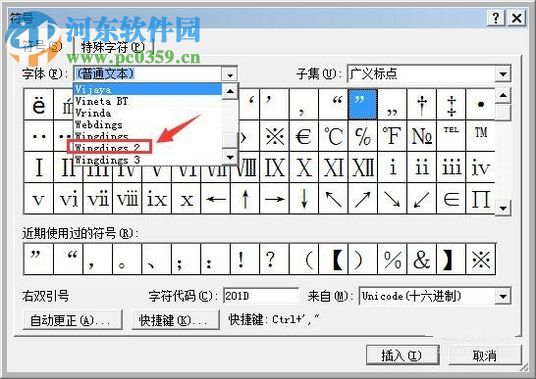Choose the highlighted right double quote in grid
Image resolution: width=536 pixels, height=379 pixels.
(363, 104)
